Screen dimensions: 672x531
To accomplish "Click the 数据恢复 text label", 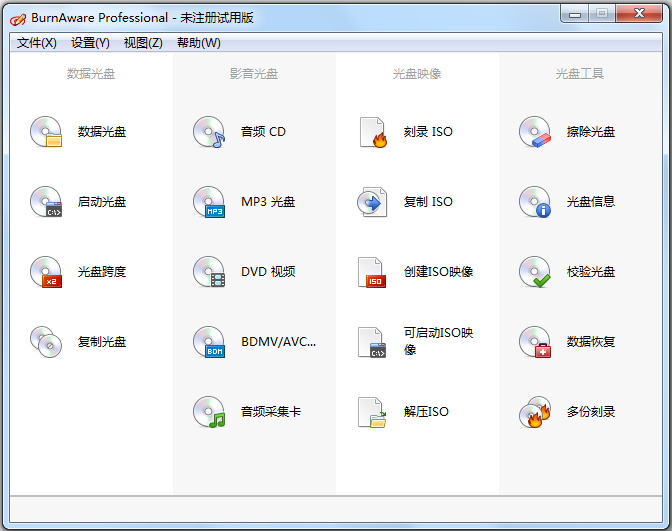I will coord(591,342).
